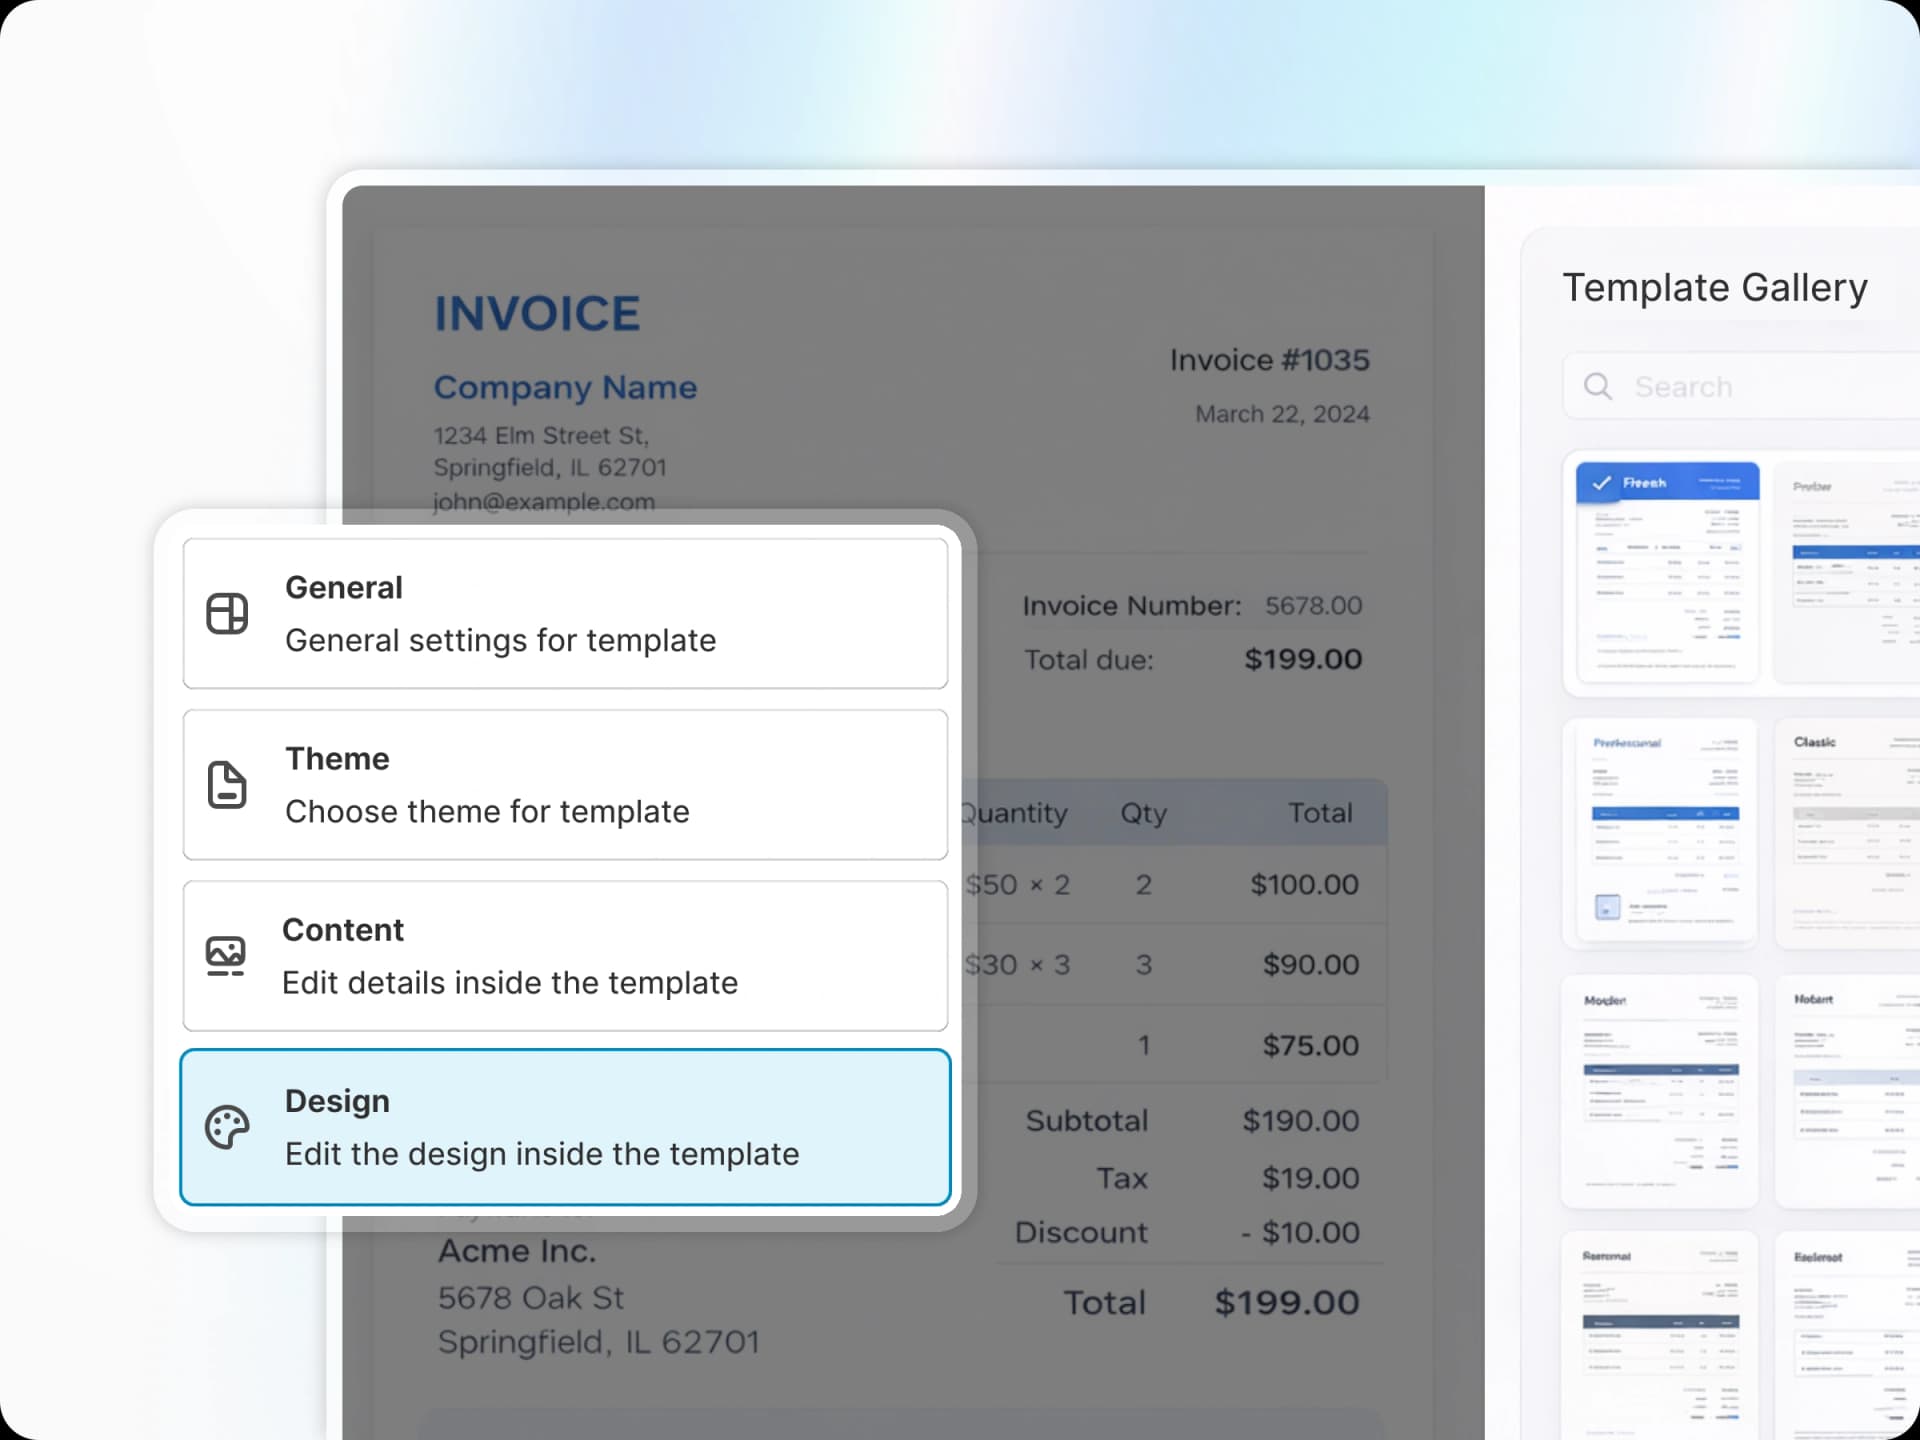This screenshot has width=1920, height=1440.
Task: Click the email link john@example.com
Action: [544, 503]
